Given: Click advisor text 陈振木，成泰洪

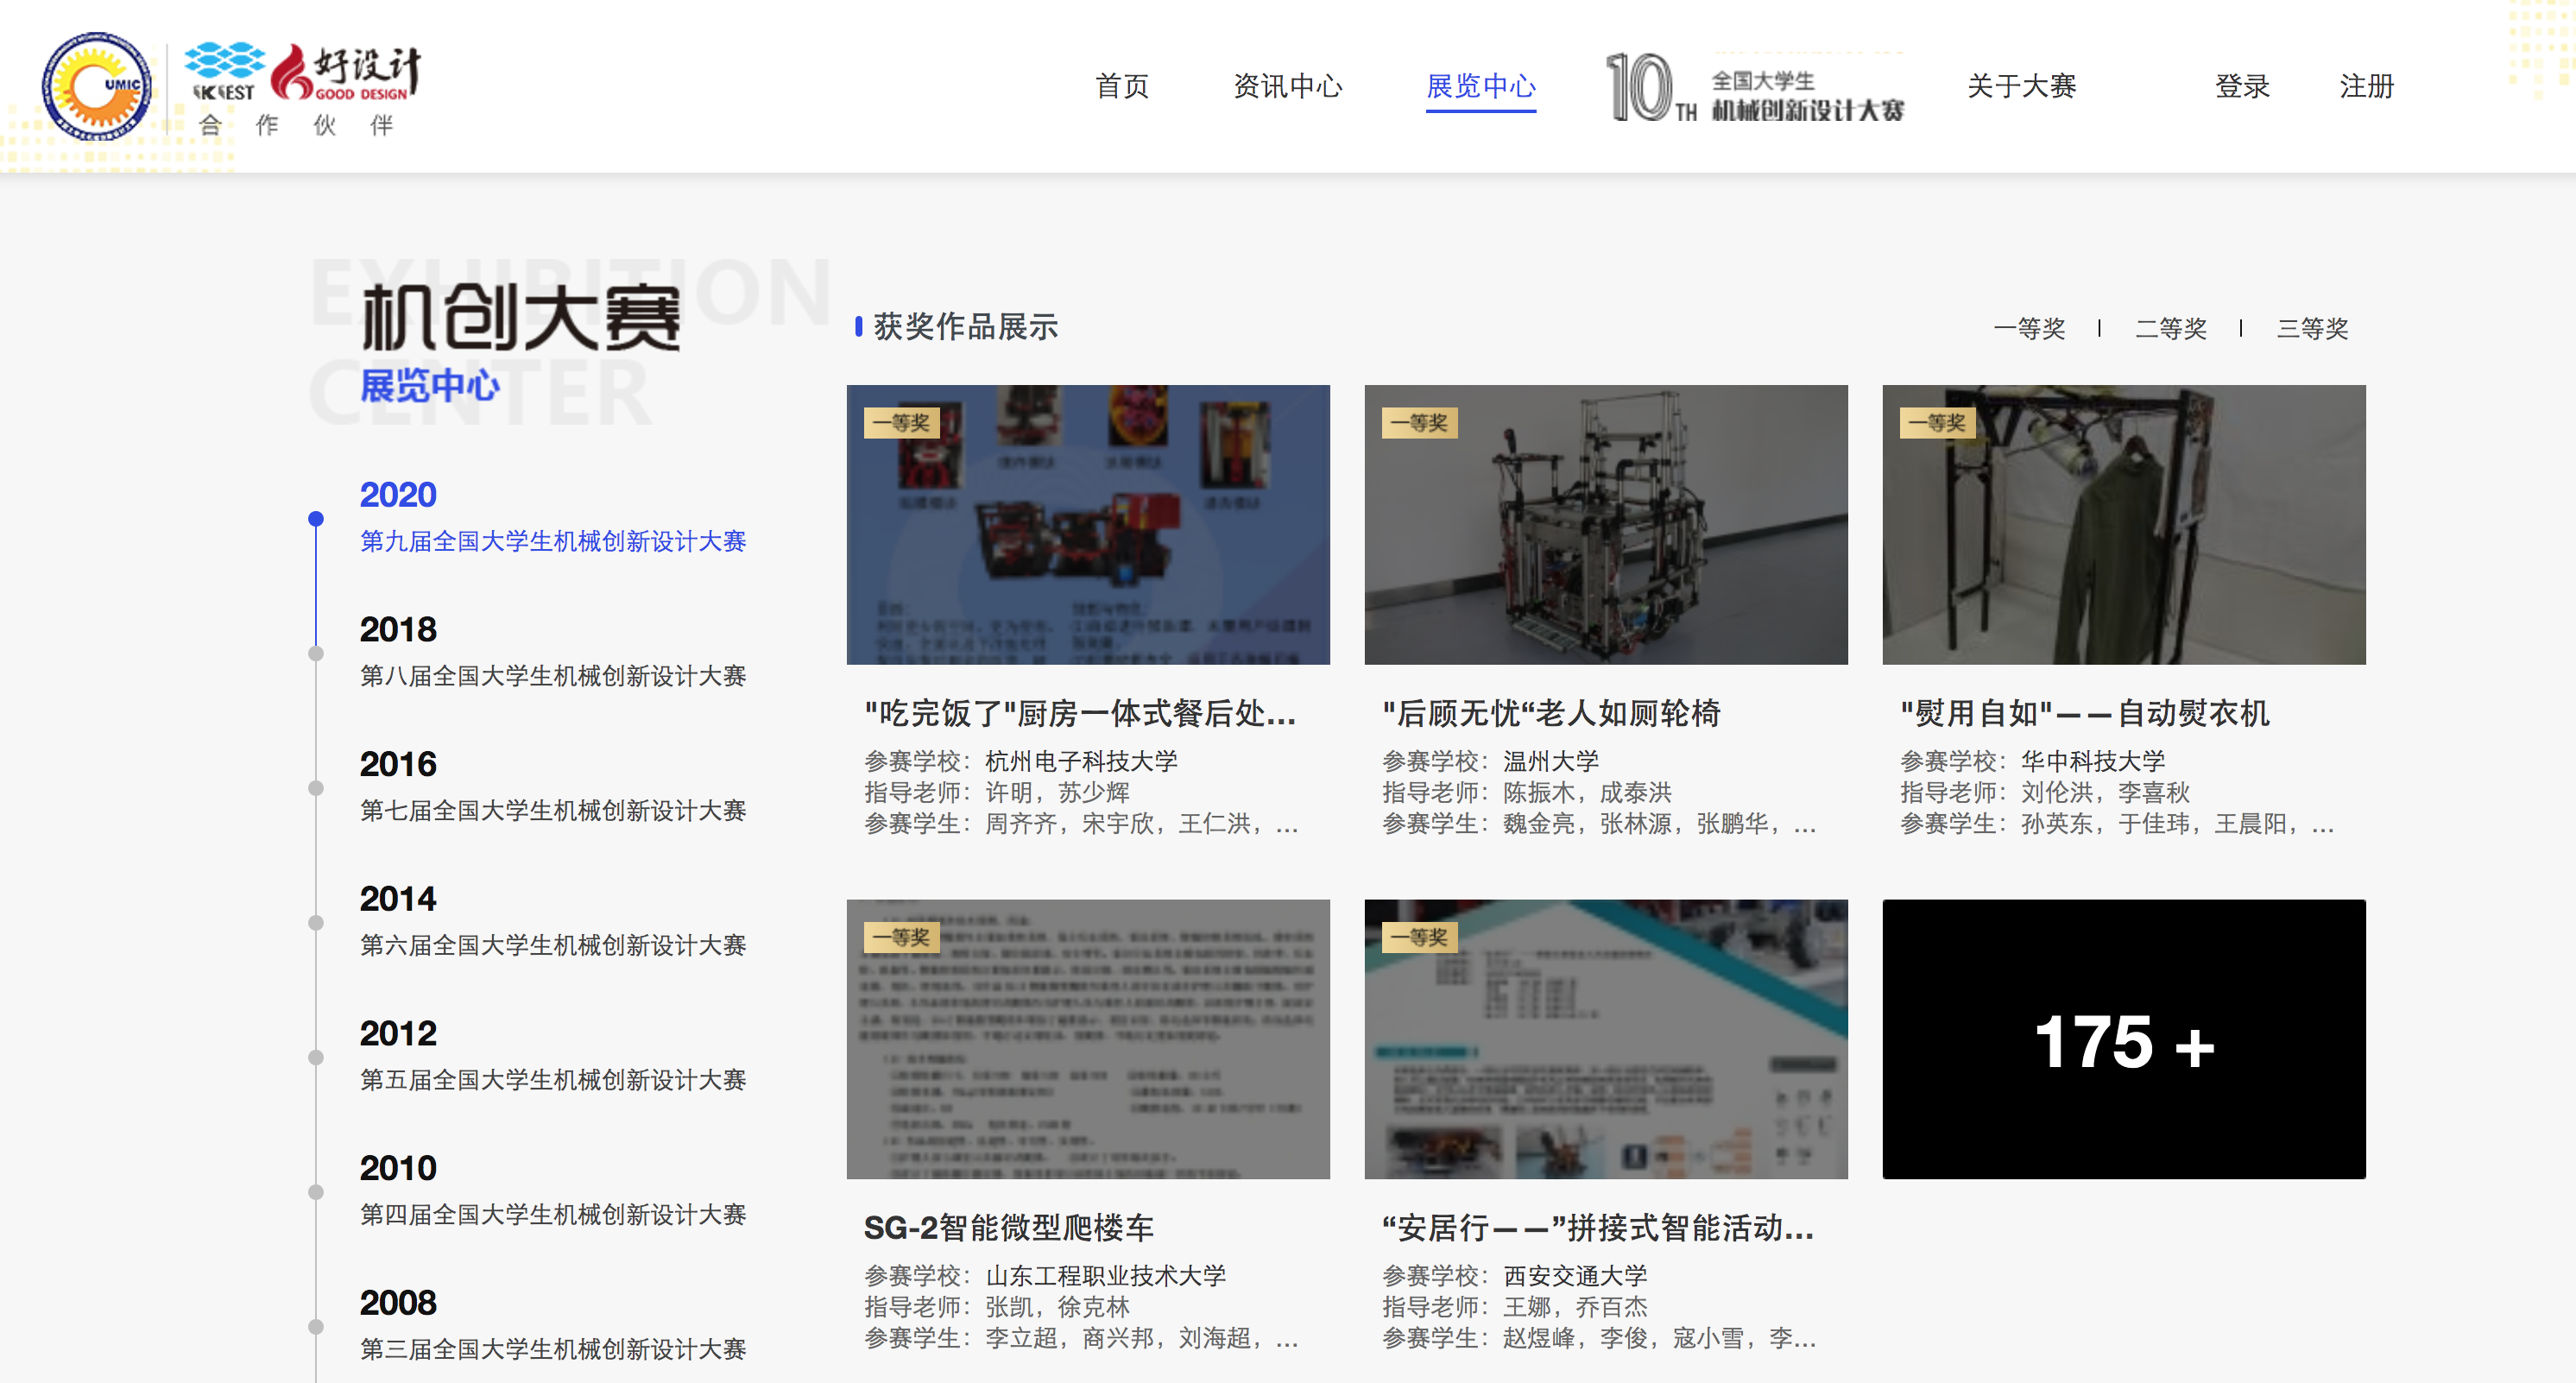Looking at the screenshot, I should click(x=1588, y=793).
